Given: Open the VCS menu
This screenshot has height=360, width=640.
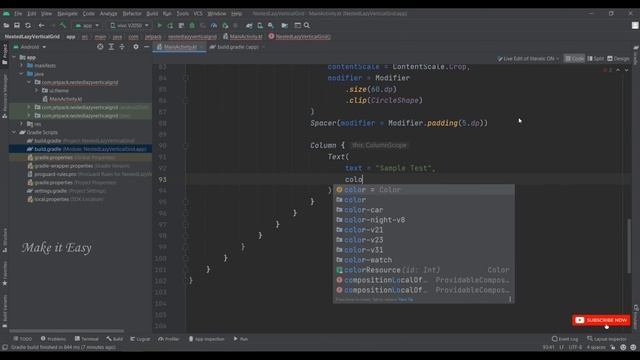Looking at the screenshot, I should click(198, 13).
